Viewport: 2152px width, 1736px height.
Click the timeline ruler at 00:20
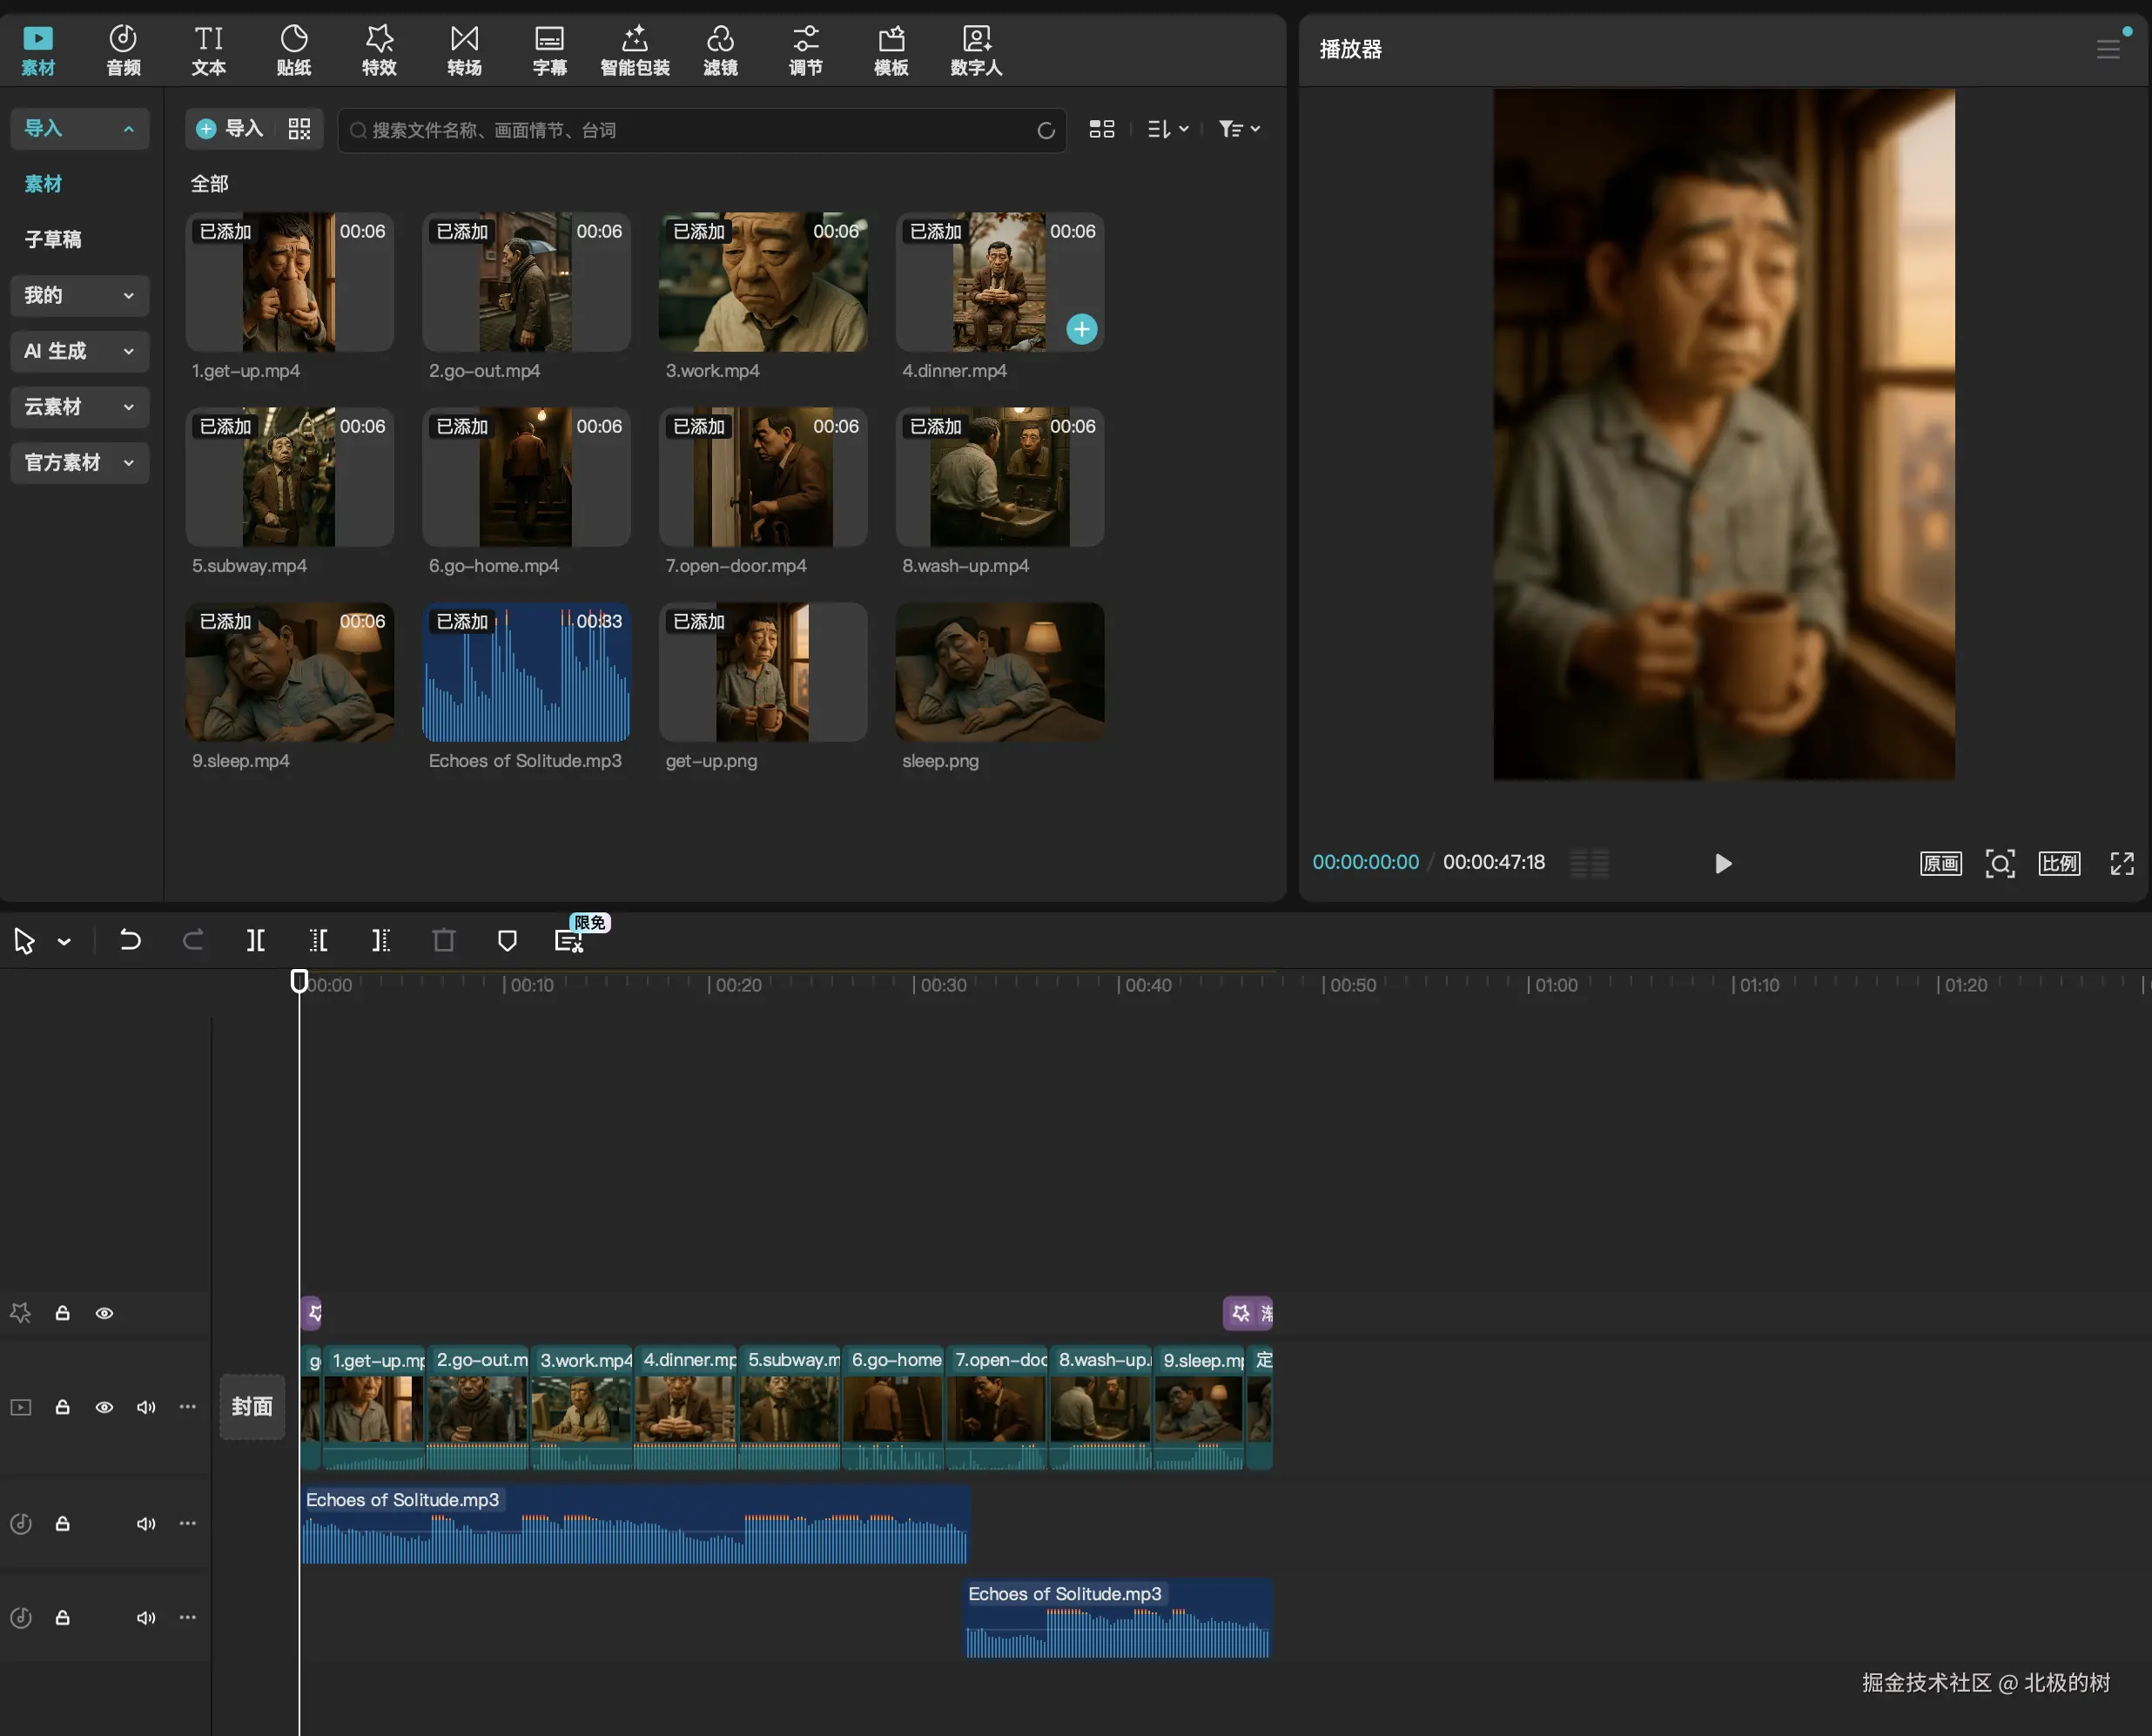710,985
